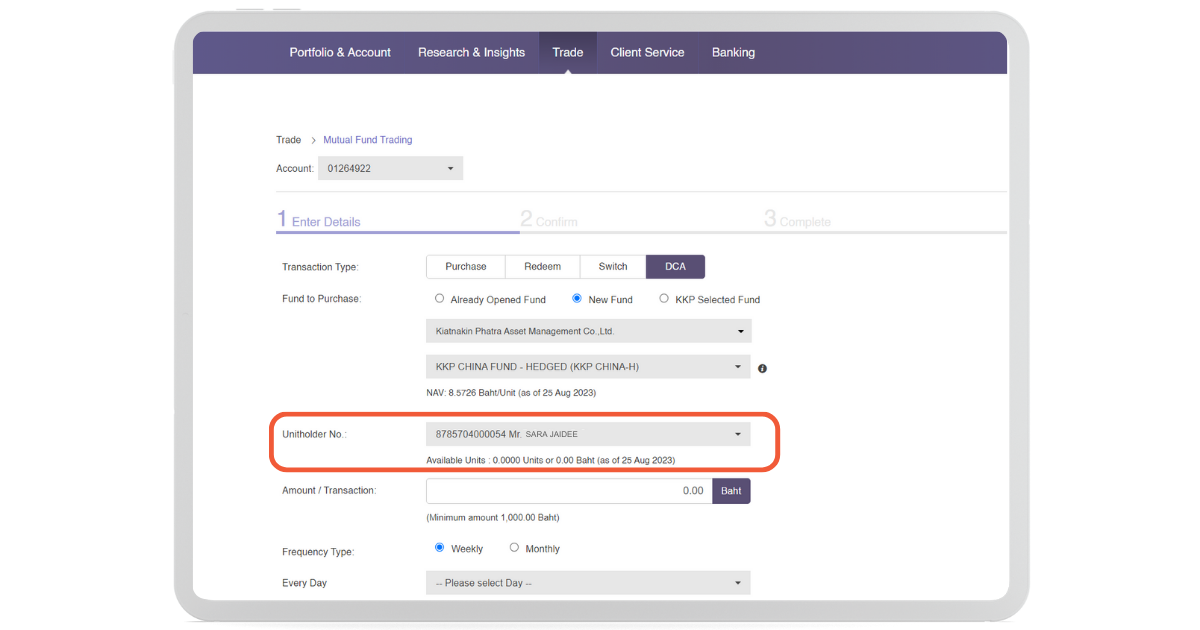Viewport: 1200px width, 630px height.
Task: Open the Account number dropdown
Action: tap(390, 168)
